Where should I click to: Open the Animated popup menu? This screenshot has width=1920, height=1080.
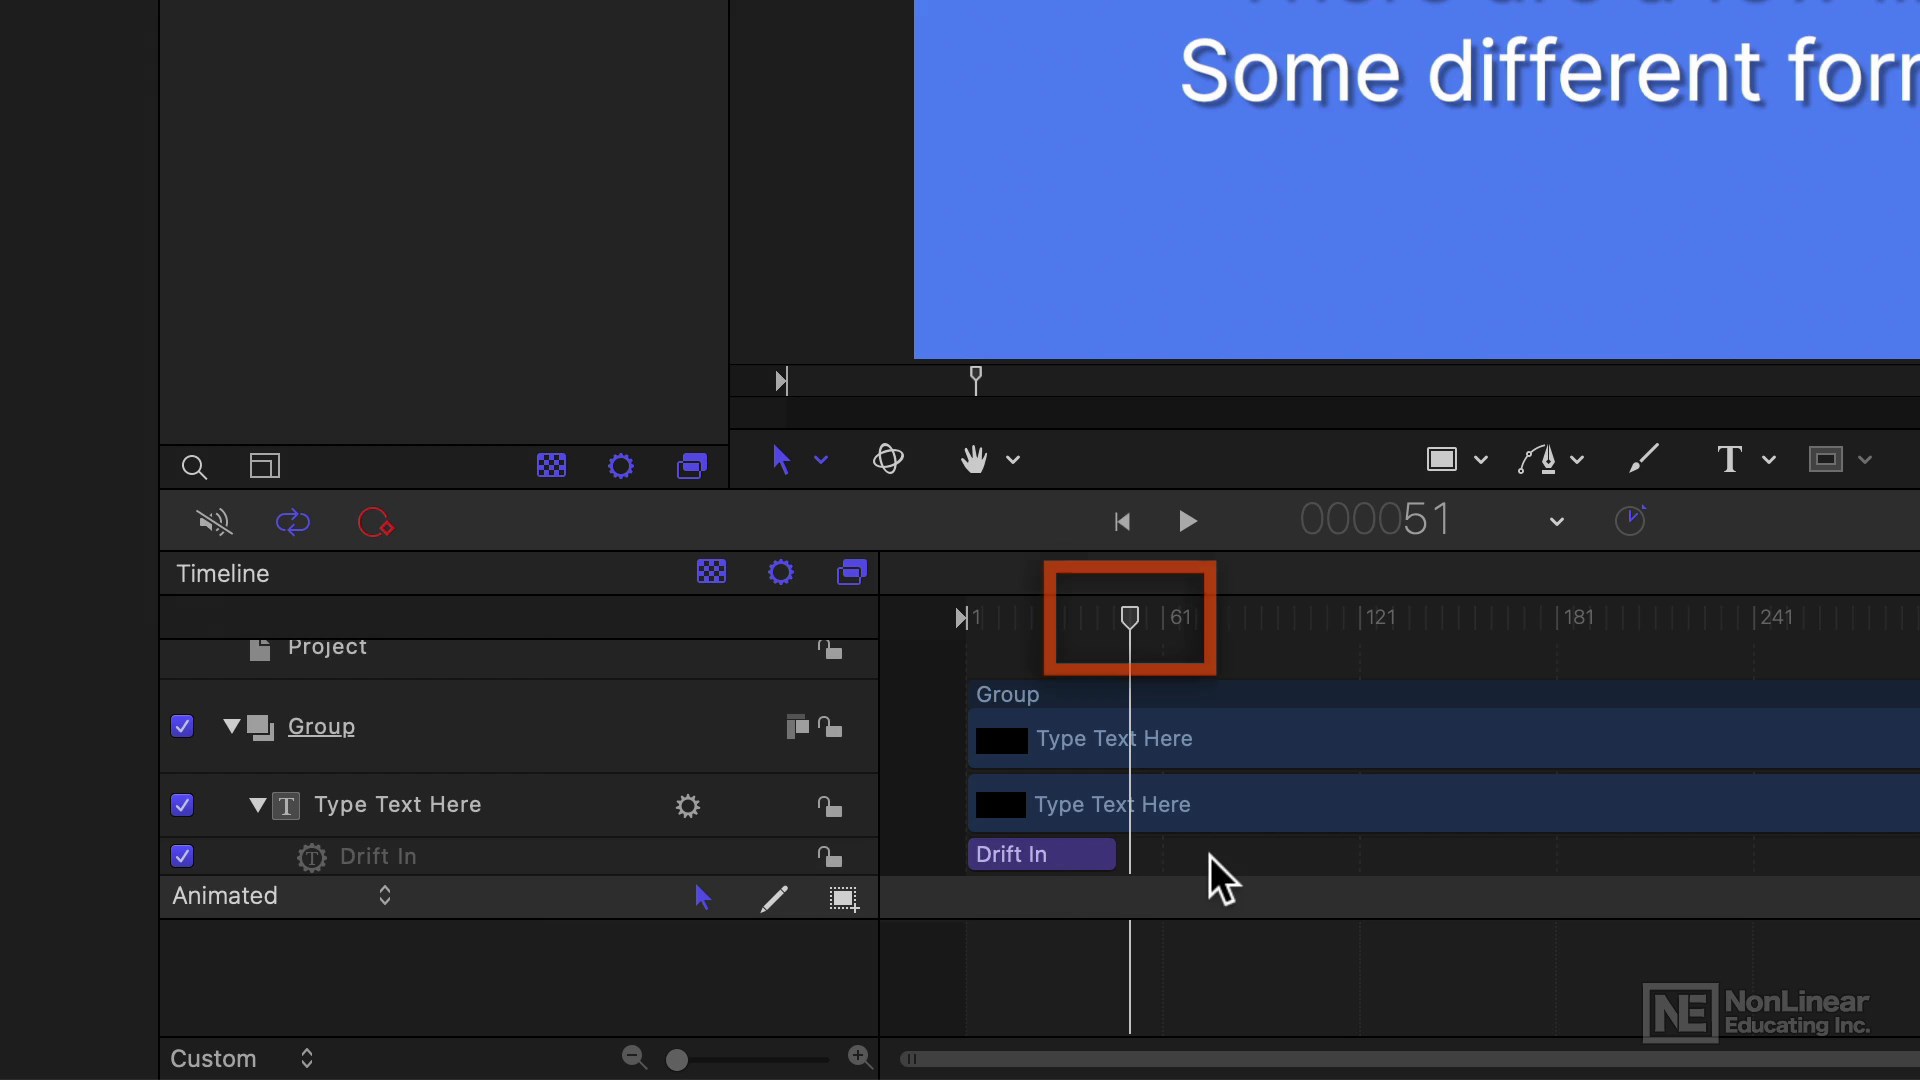[x=282, y=896]
